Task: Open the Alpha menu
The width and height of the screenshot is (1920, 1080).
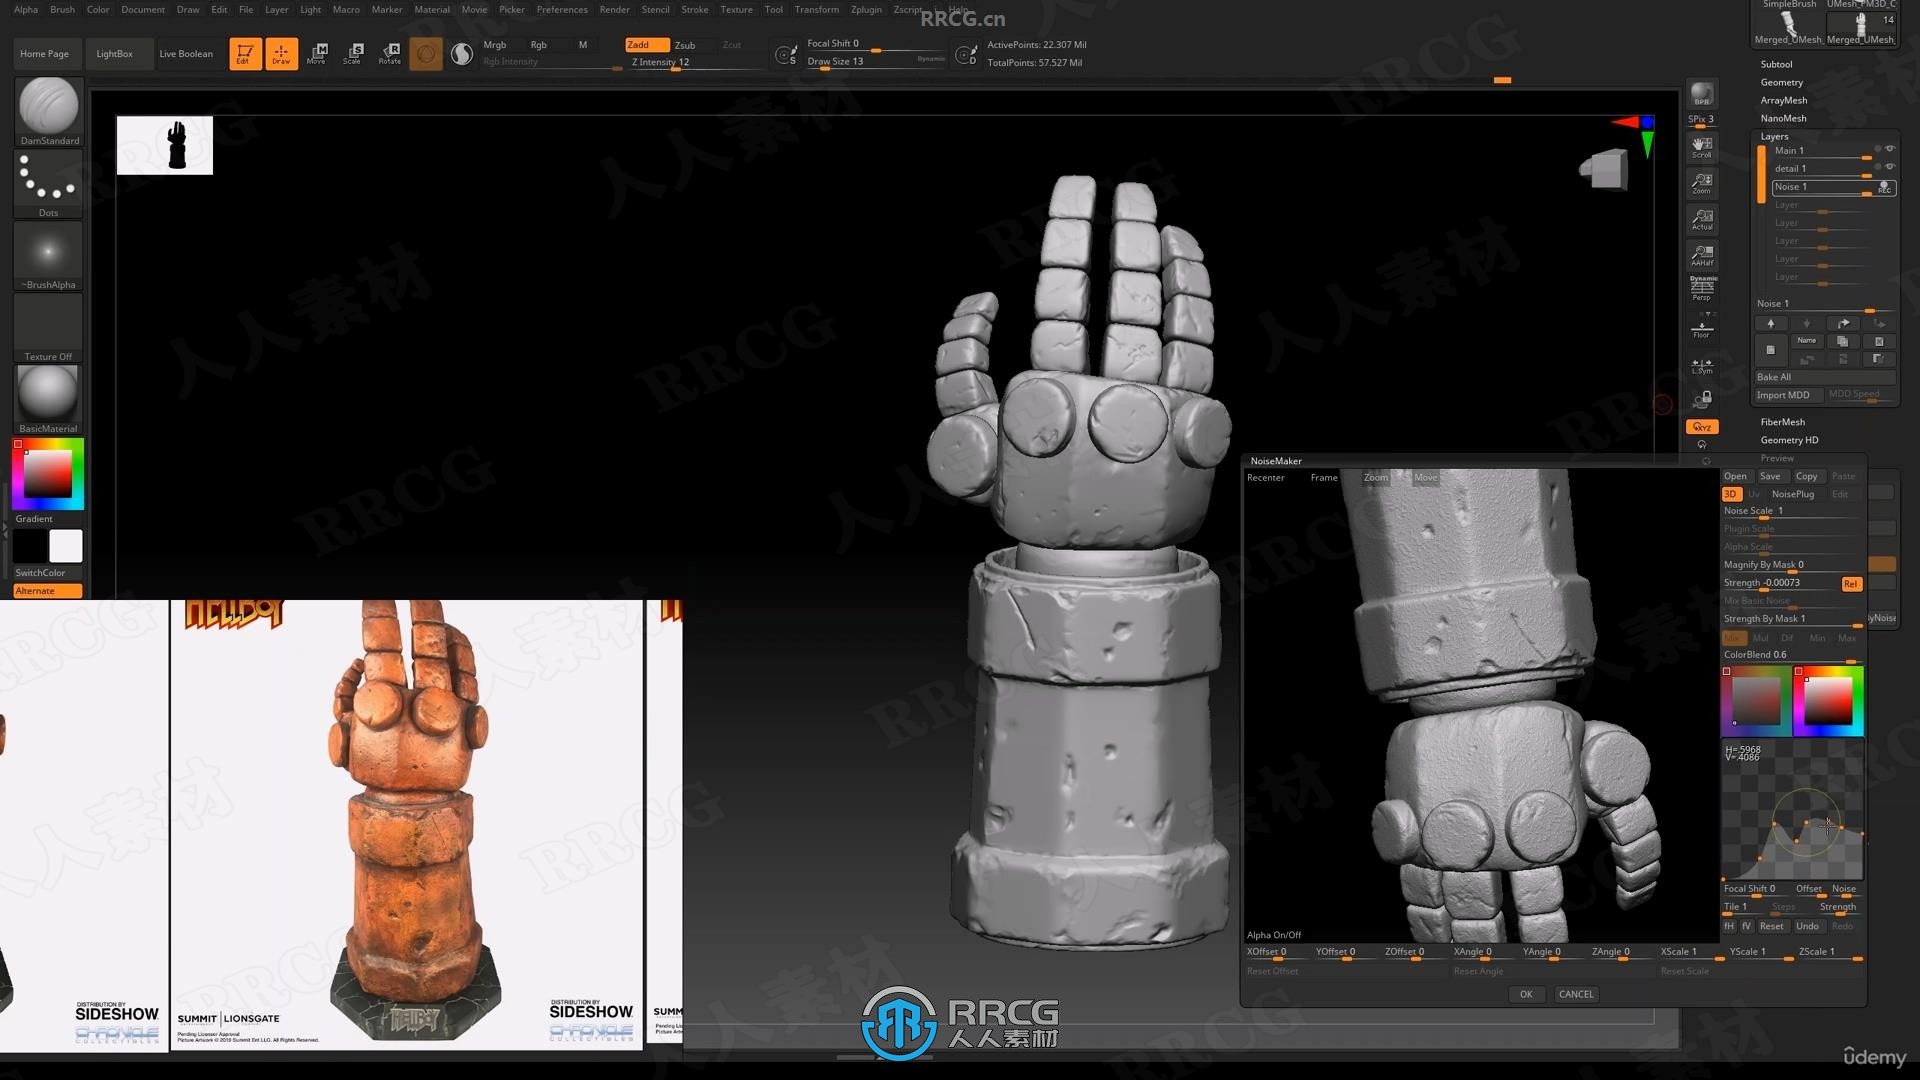Action: point(26,9)
